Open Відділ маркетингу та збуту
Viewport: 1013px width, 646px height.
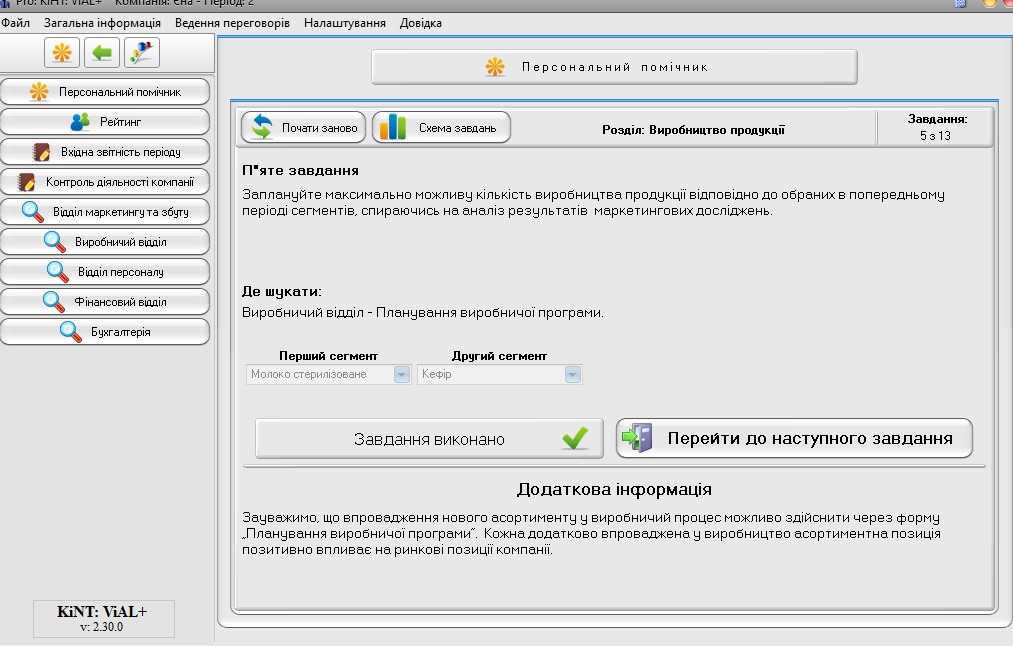105,212
